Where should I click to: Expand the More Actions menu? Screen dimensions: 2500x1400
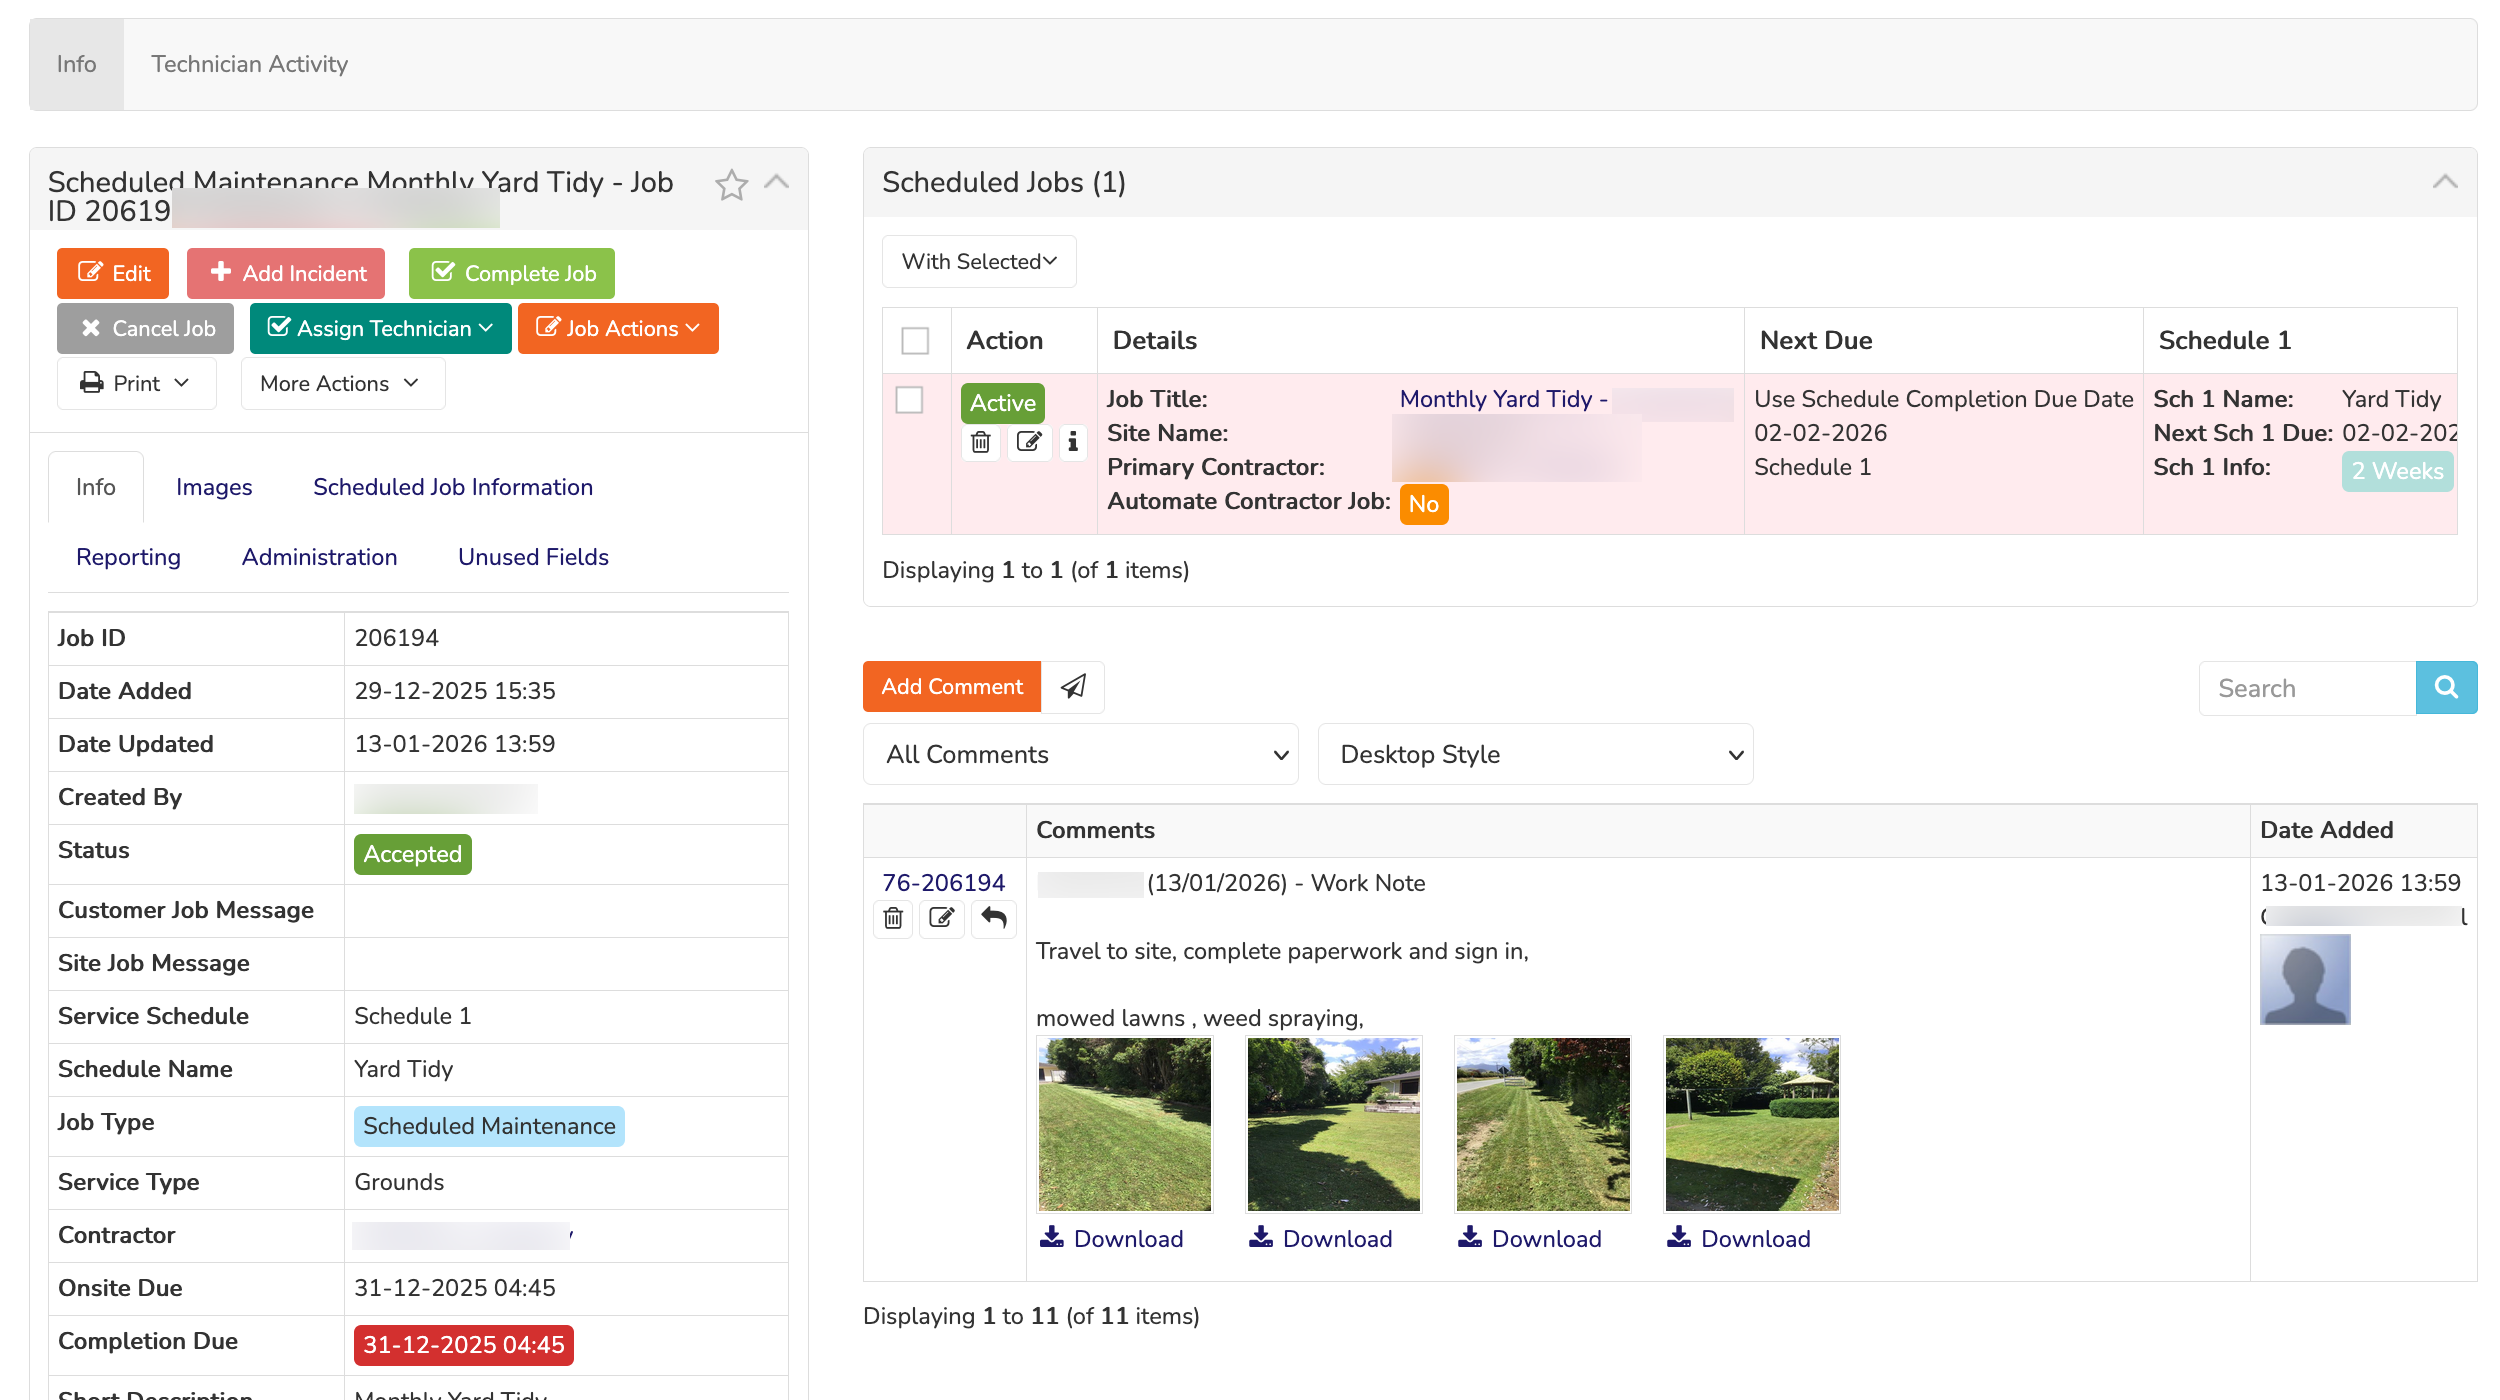point(341,383)
